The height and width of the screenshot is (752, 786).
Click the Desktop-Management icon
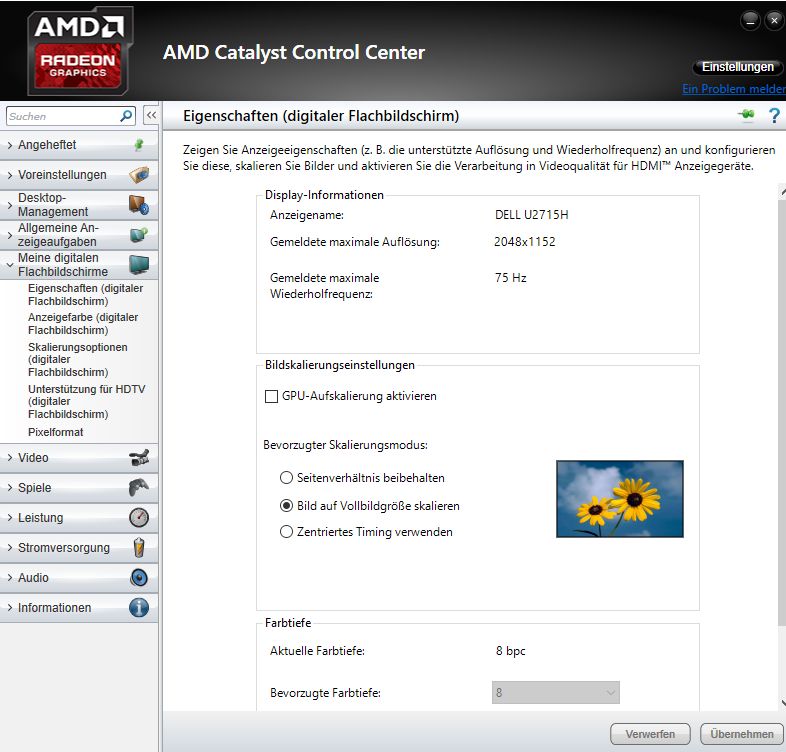[139, 205]
